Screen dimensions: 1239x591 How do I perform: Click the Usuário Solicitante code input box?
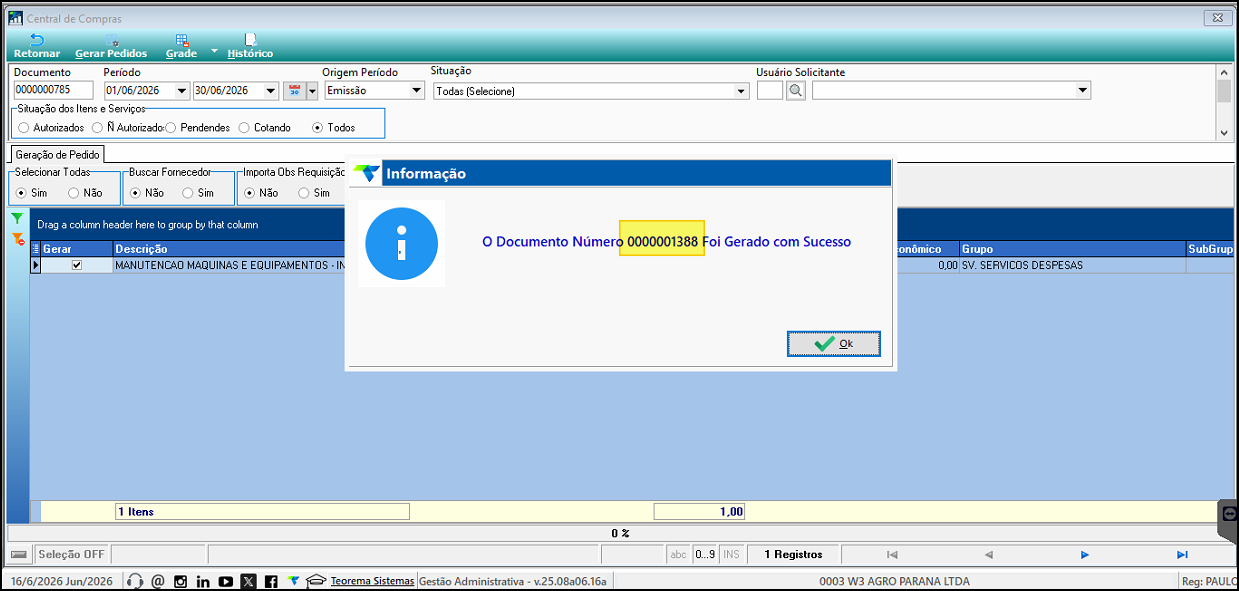[770, 91]
